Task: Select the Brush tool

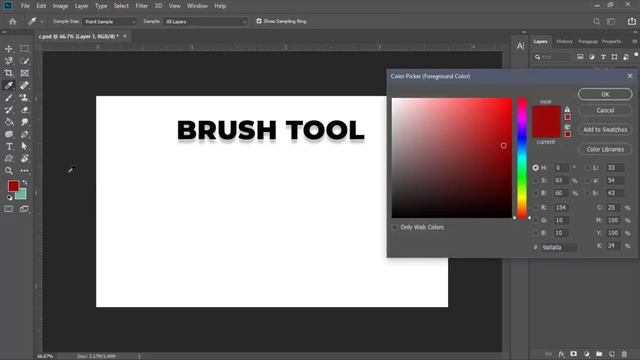Action: point(9,98)
